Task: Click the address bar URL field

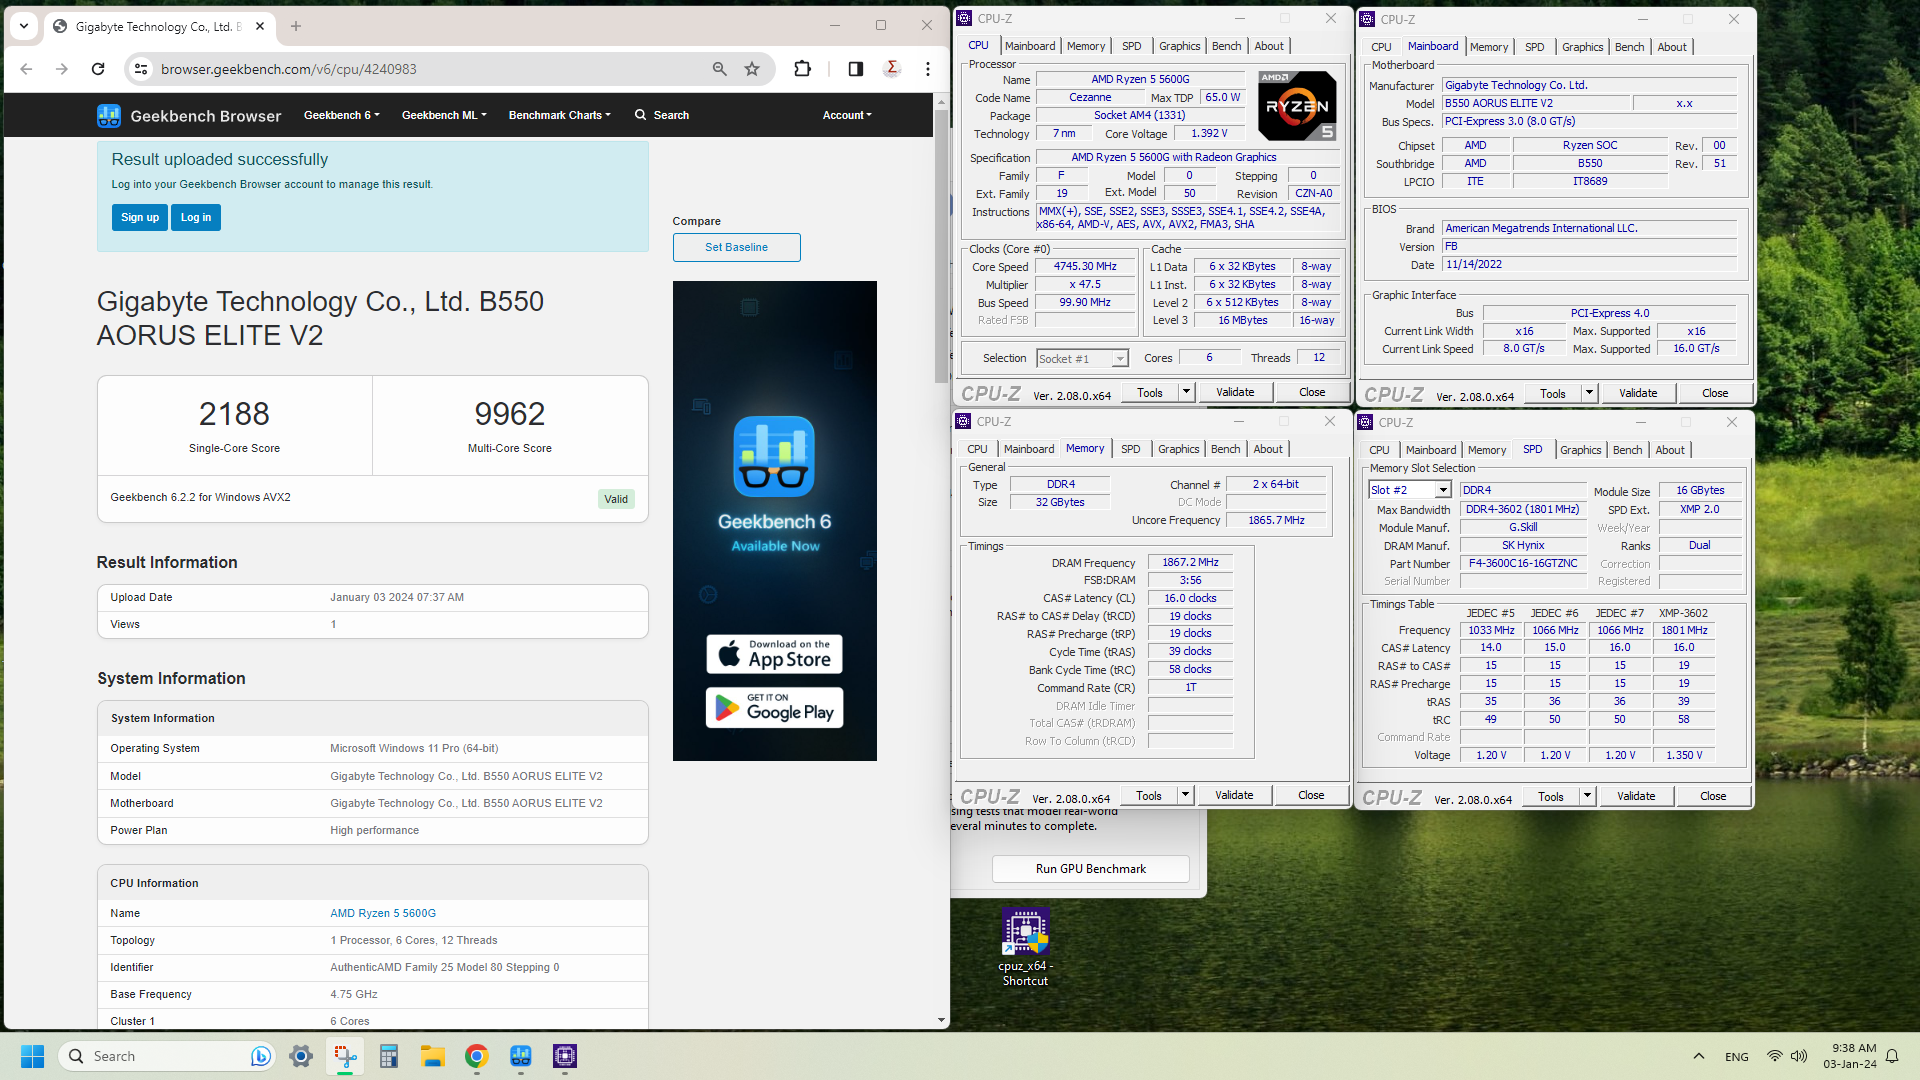Action: 430,69
